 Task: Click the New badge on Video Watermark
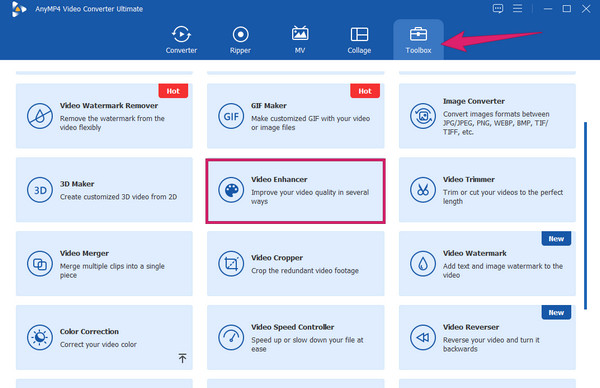(556, 239)
